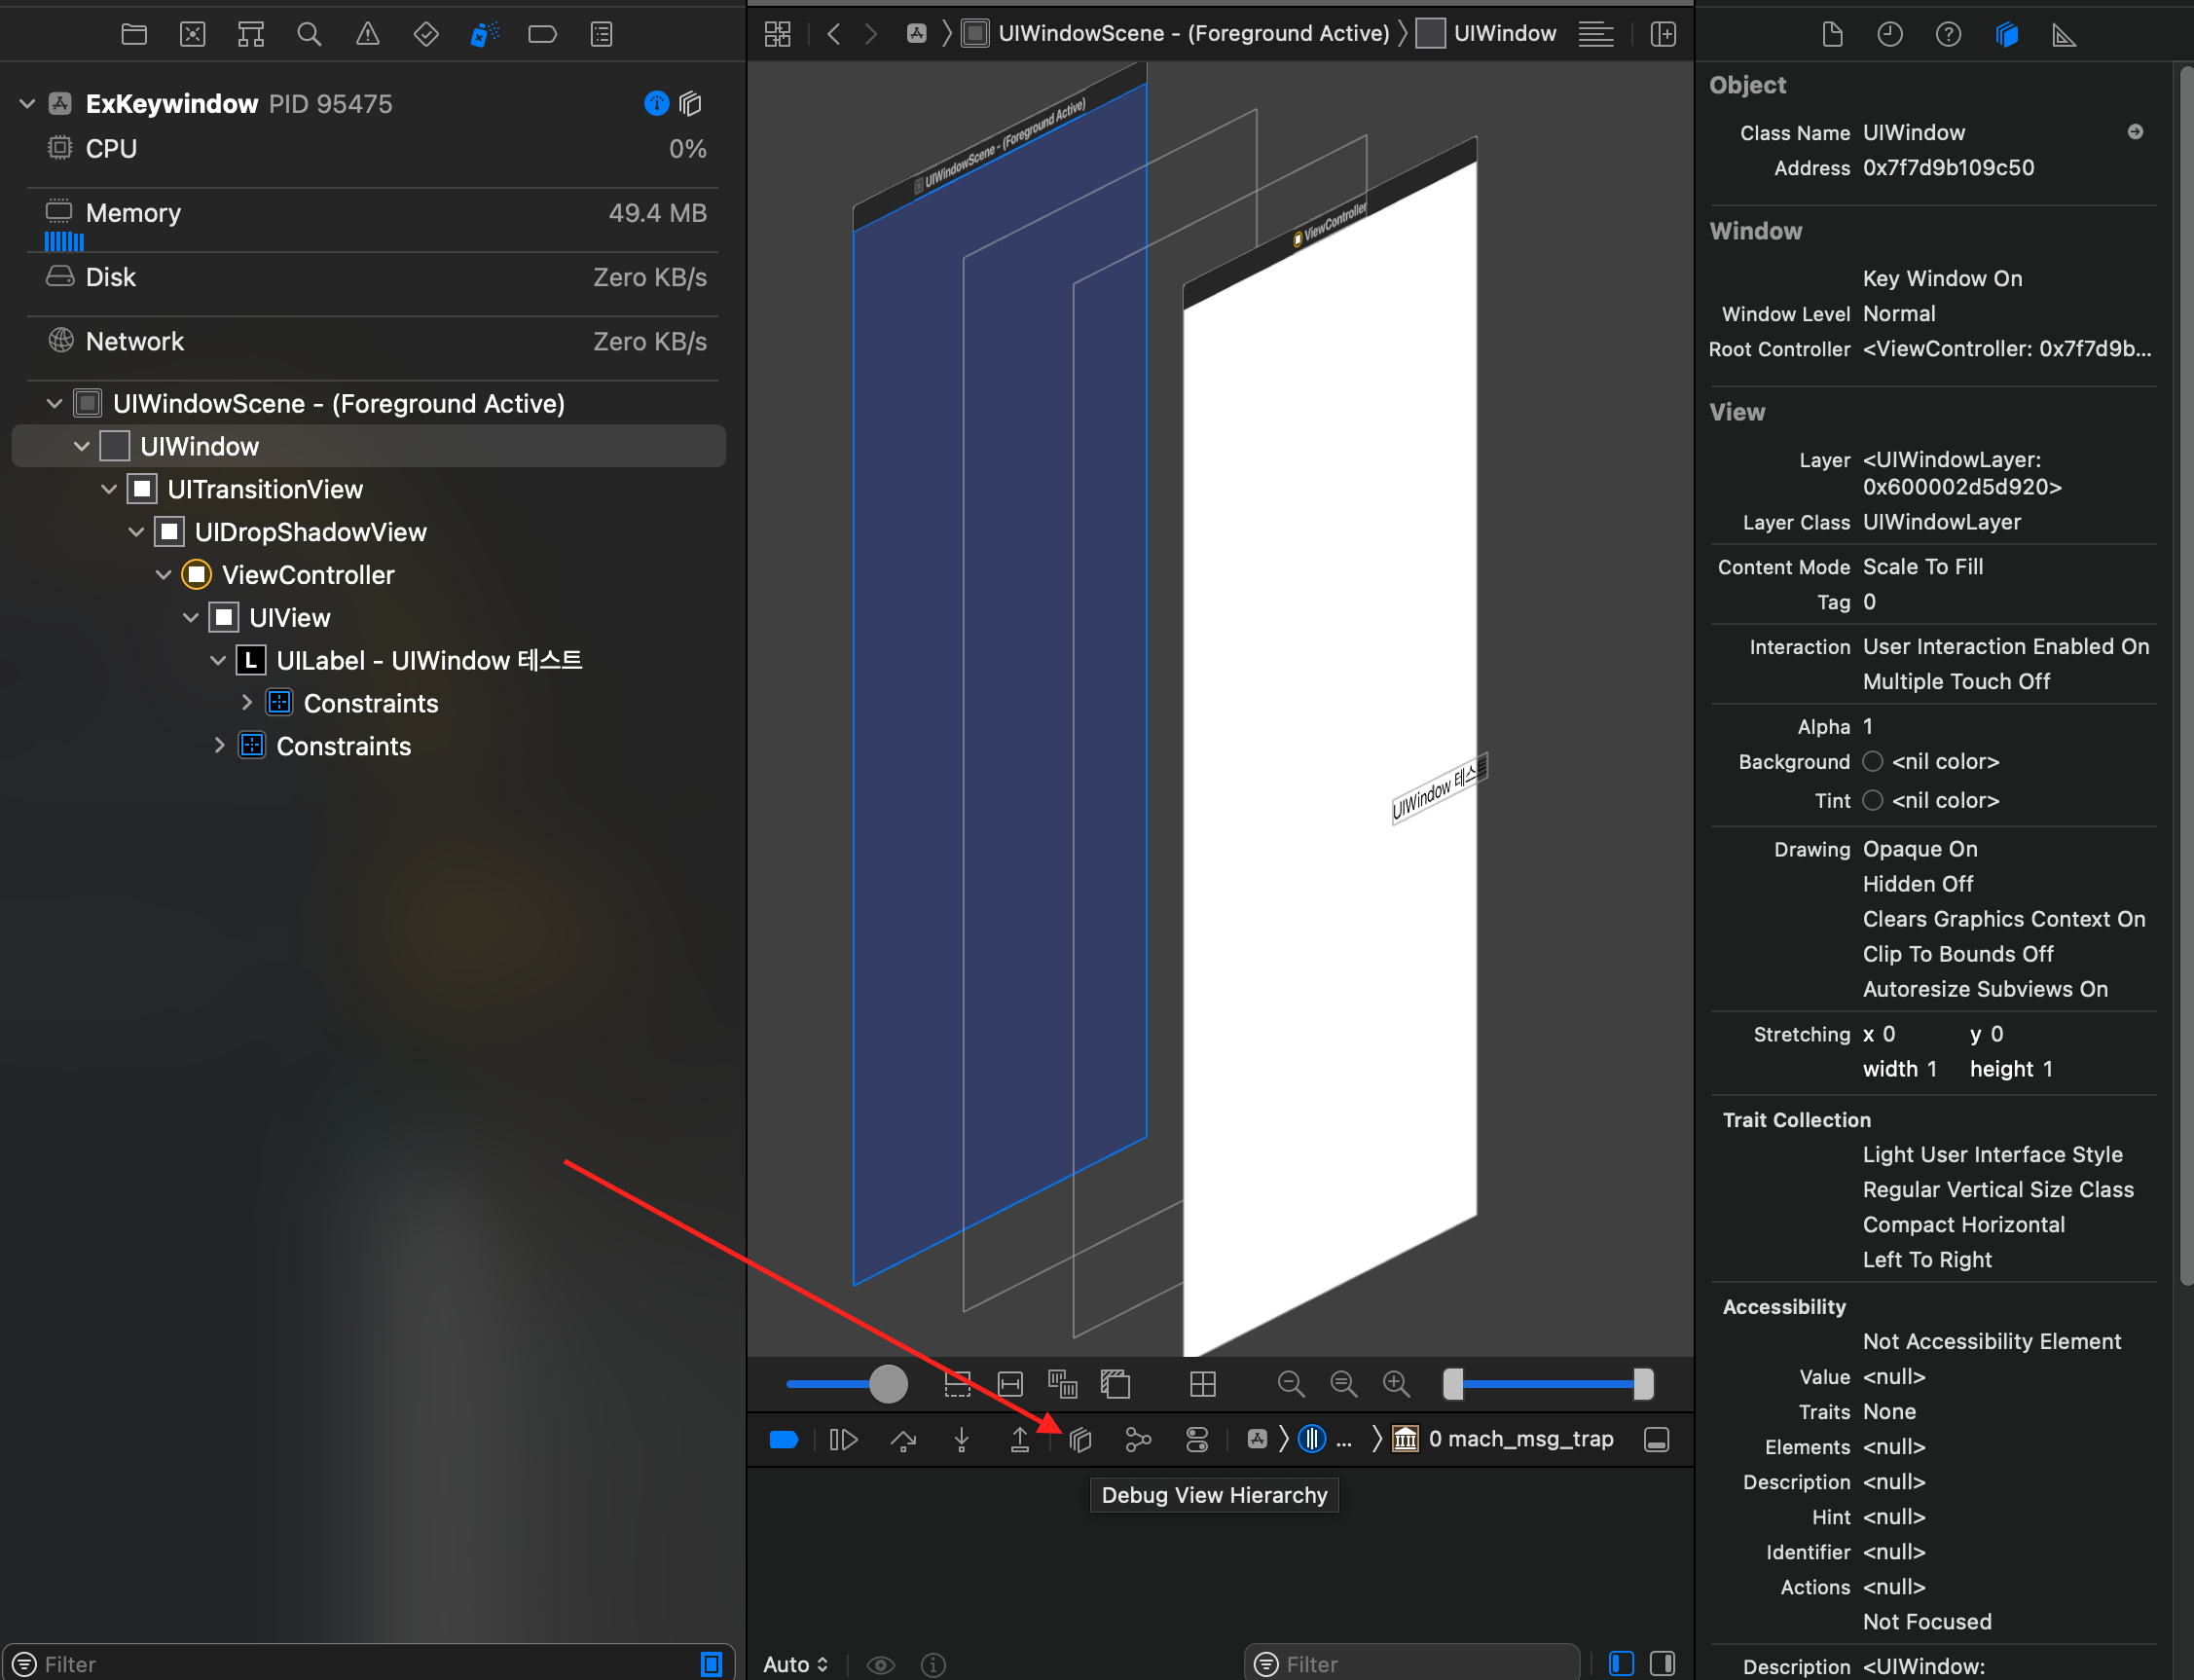The image size is (2194, 1680).
Task: Click the Debug View Hierarchy icon
Action: pos(1080,1440)
